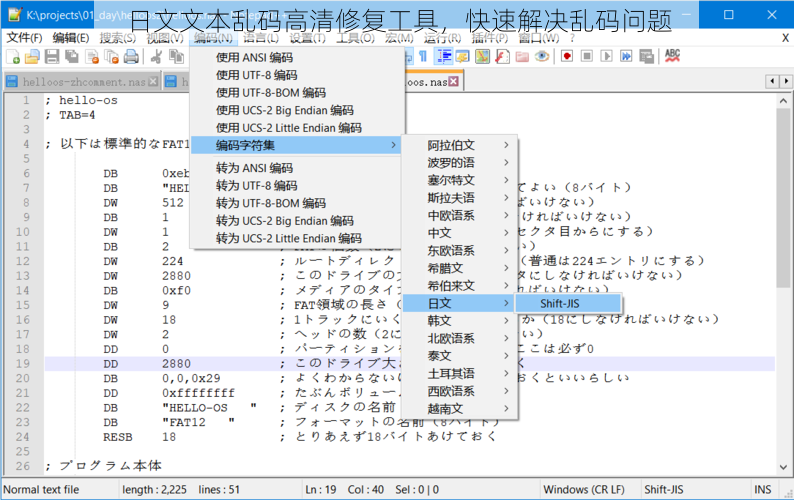Toggle INS mode in the status bar

click(762, 489)
